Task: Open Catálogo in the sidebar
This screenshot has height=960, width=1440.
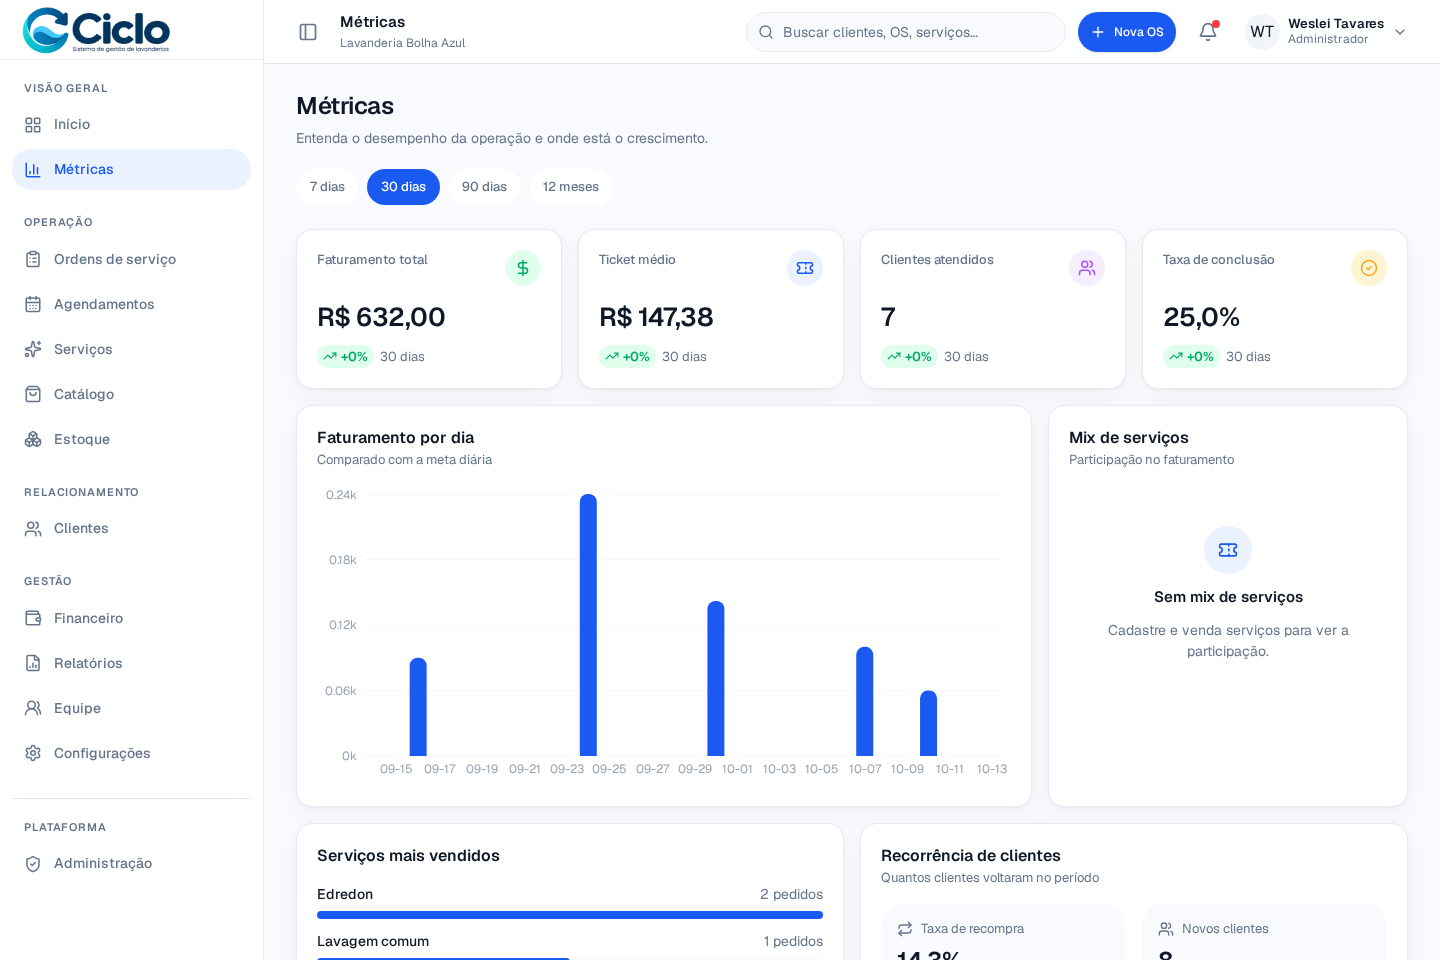Action: pyautogui.click(x=131, y=395)
